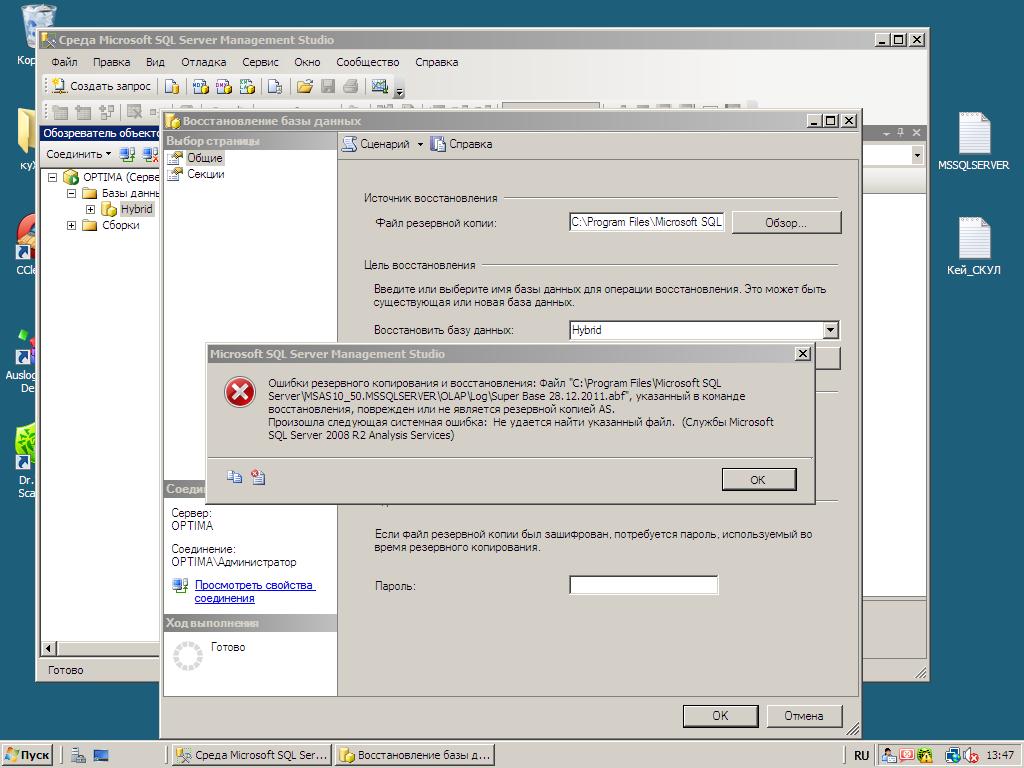Select the OPTIMA server tree item
Screen dimensions: 1024x768
click(120, 177)
